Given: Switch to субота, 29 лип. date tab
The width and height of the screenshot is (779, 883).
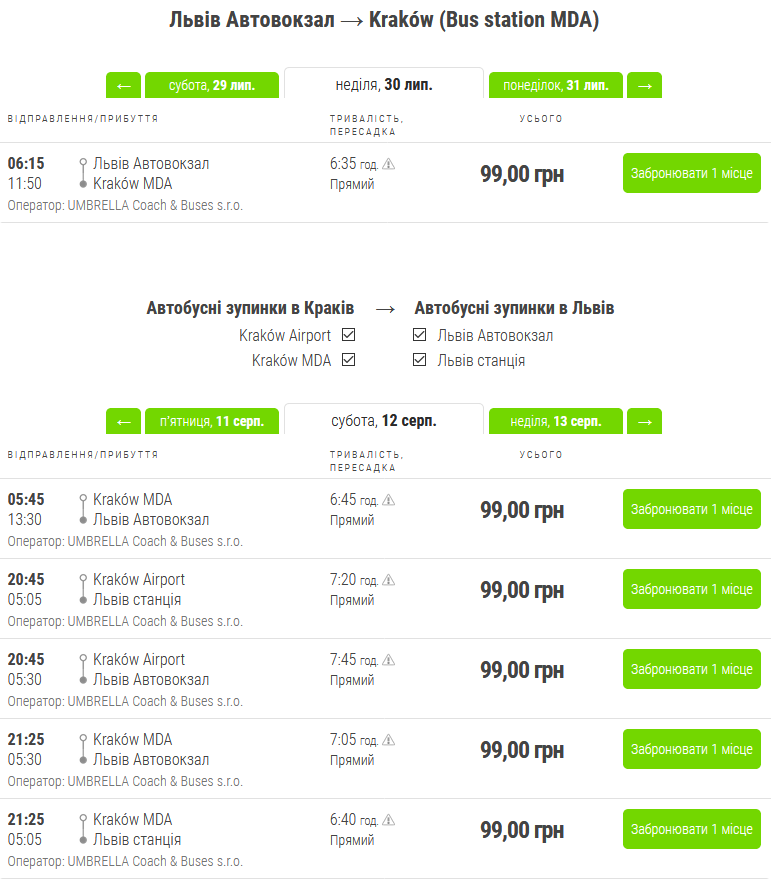Looking at the screenshot, I should click(212, 86).
